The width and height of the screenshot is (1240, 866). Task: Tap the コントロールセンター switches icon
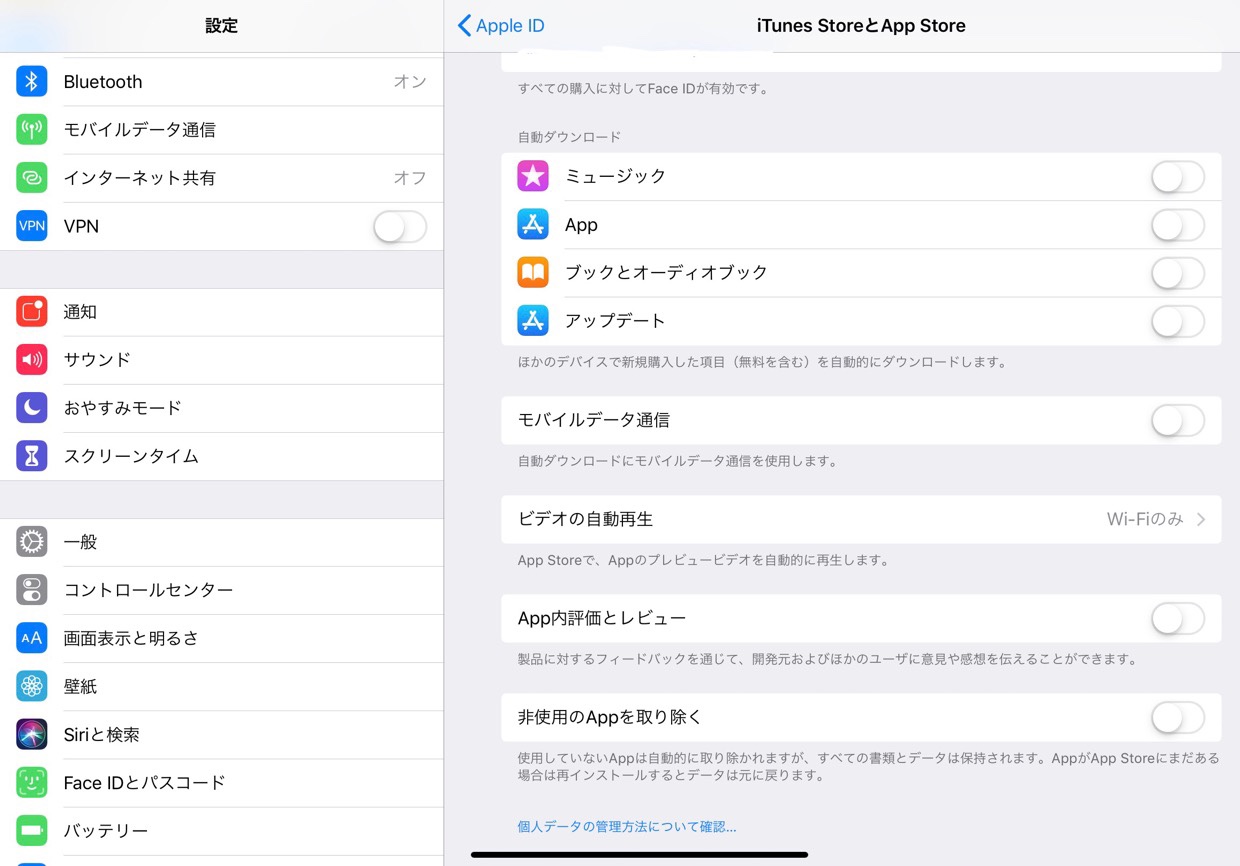[x=32, y=590]
